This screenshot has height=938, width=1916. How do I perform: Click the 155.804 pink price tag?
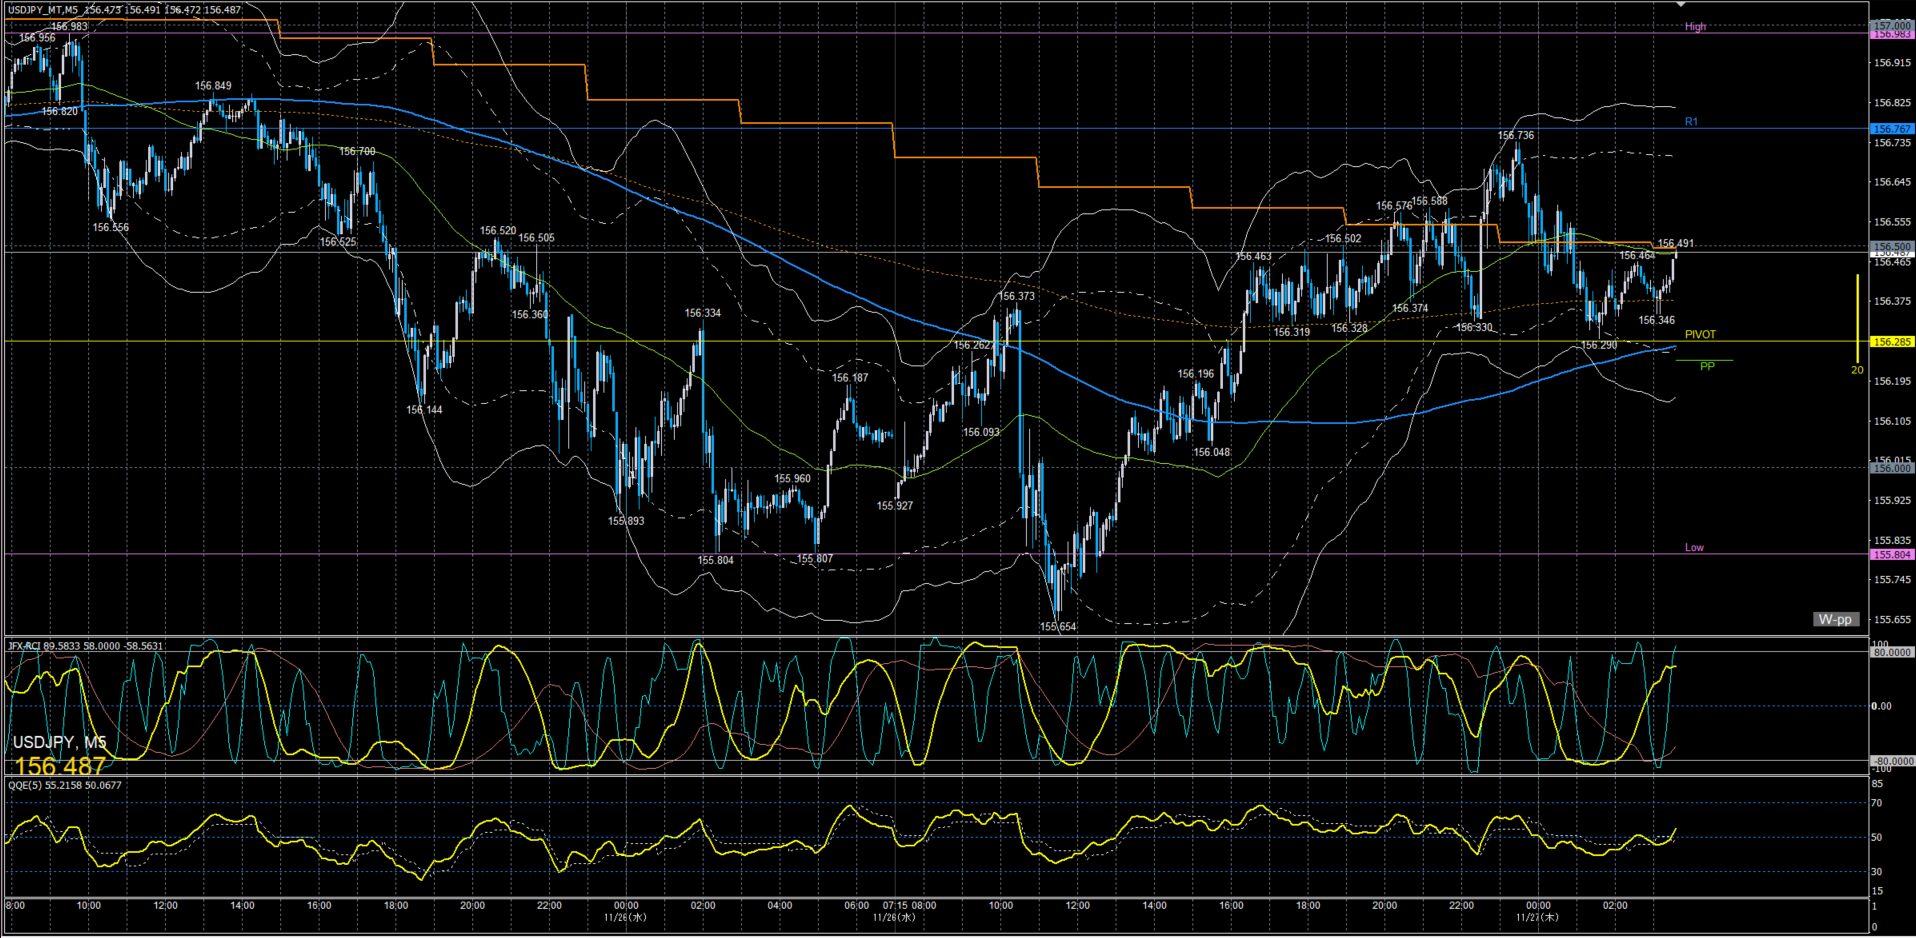pos(1891,554)
